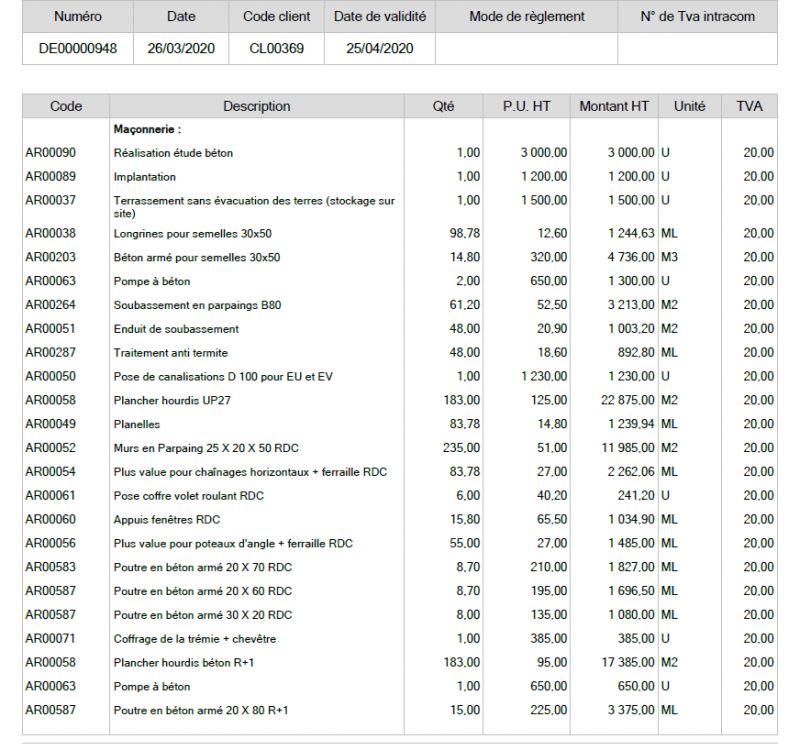Click the empty N° de Tva intracom cell
Image resolution: width=800 pixels, height=750 pixels.
pyautogui.click(x=696, y=49)
